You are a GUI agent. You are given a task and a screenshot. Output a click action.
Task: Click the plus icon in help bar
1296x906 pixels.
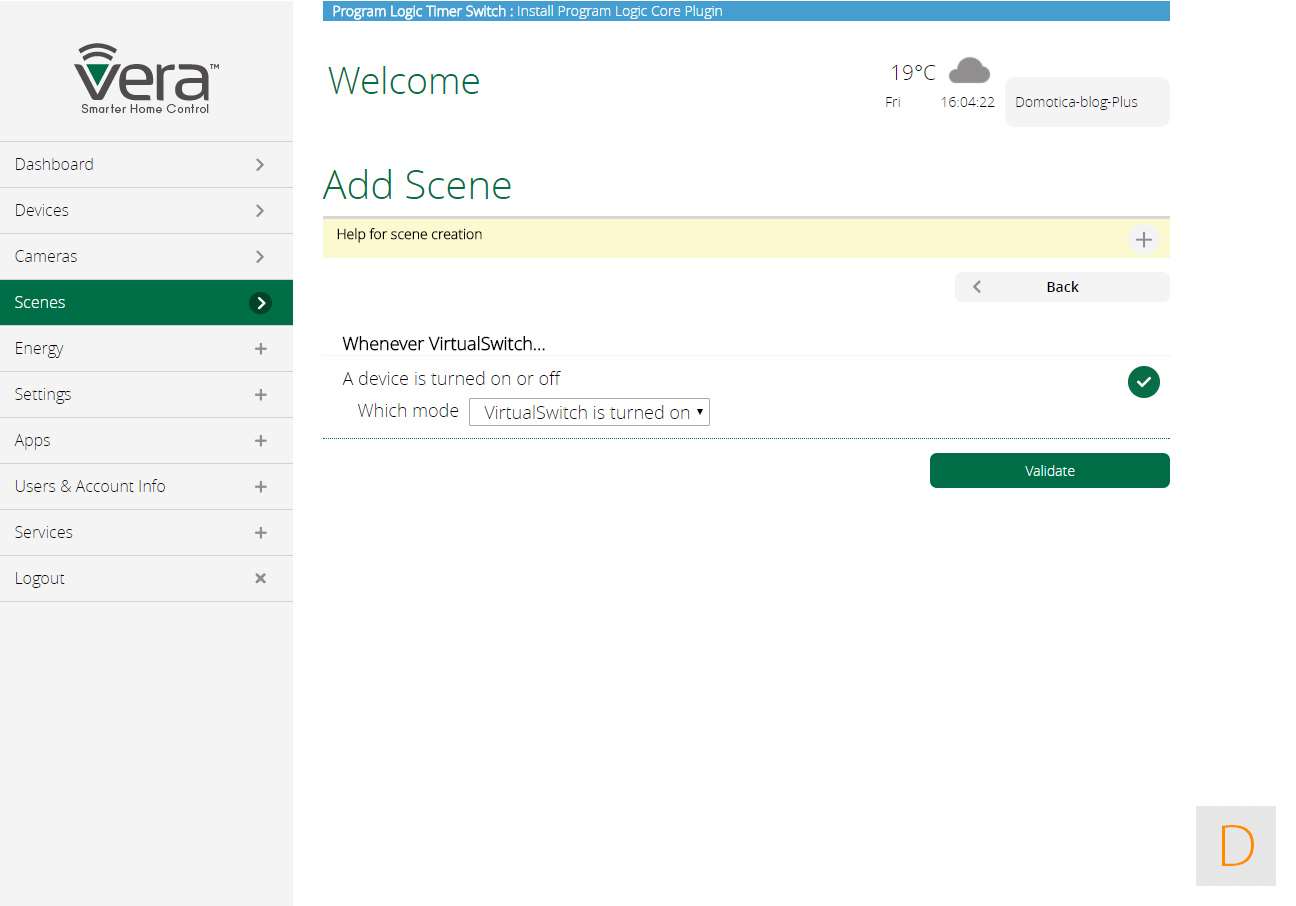[x=1143, y=240]
